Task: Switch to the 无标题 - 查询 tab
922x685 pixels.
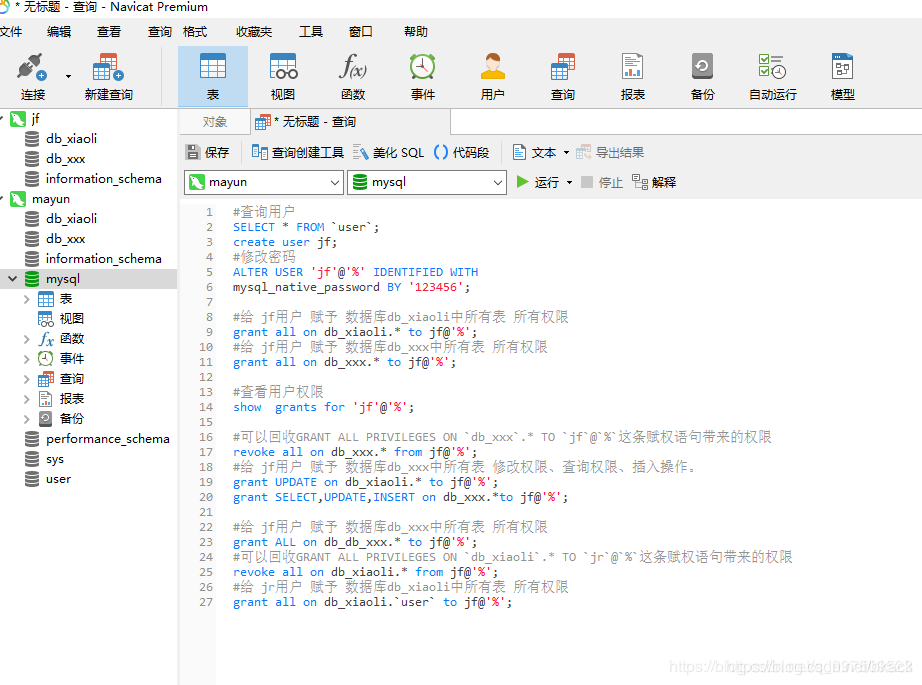Action: (x=351, y=122)
